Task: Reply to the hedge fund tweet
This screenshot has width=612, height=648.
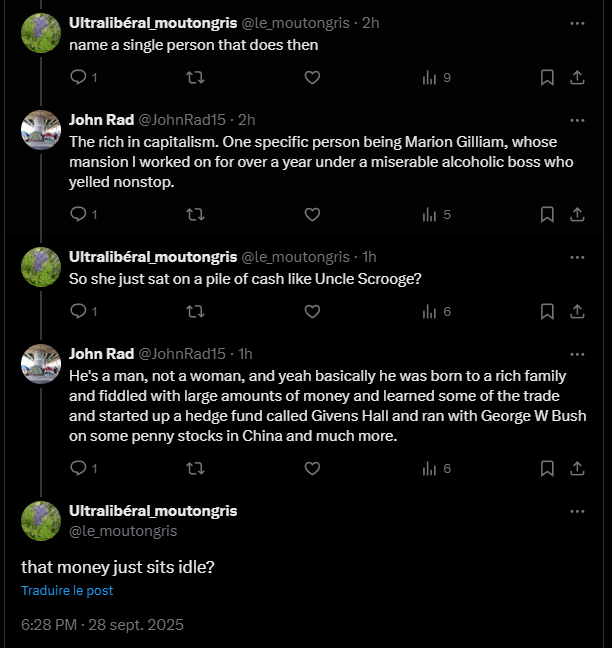Action: click(x=79, y=468)
